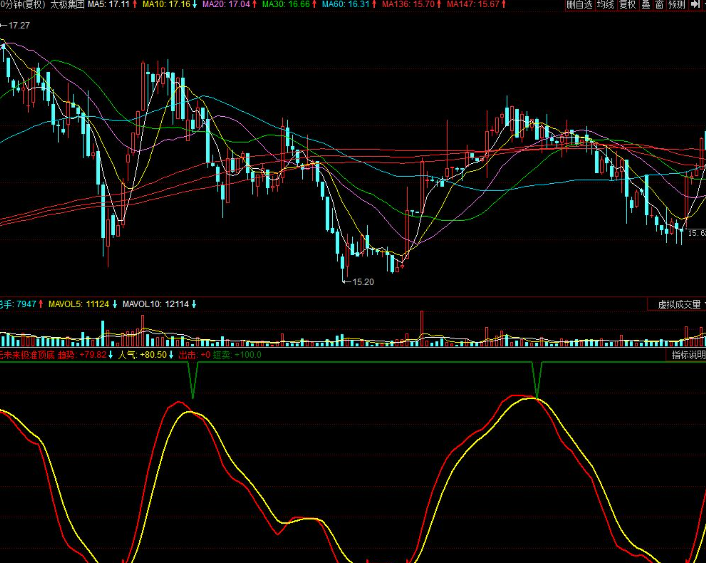The height and width of the screenshot is (563, 706).
Task: Select the MA5: 17.11 label
Action: tap(109, 5)
